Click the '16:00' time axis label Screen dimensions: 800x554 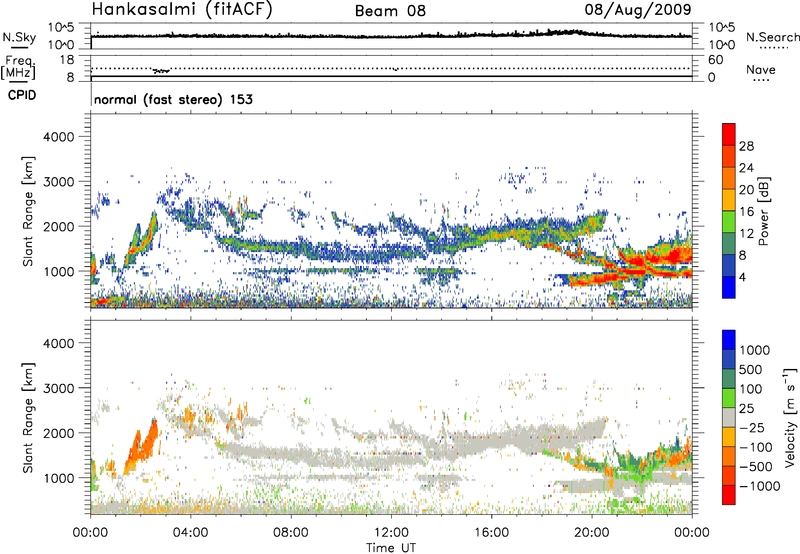click(491, 533)
